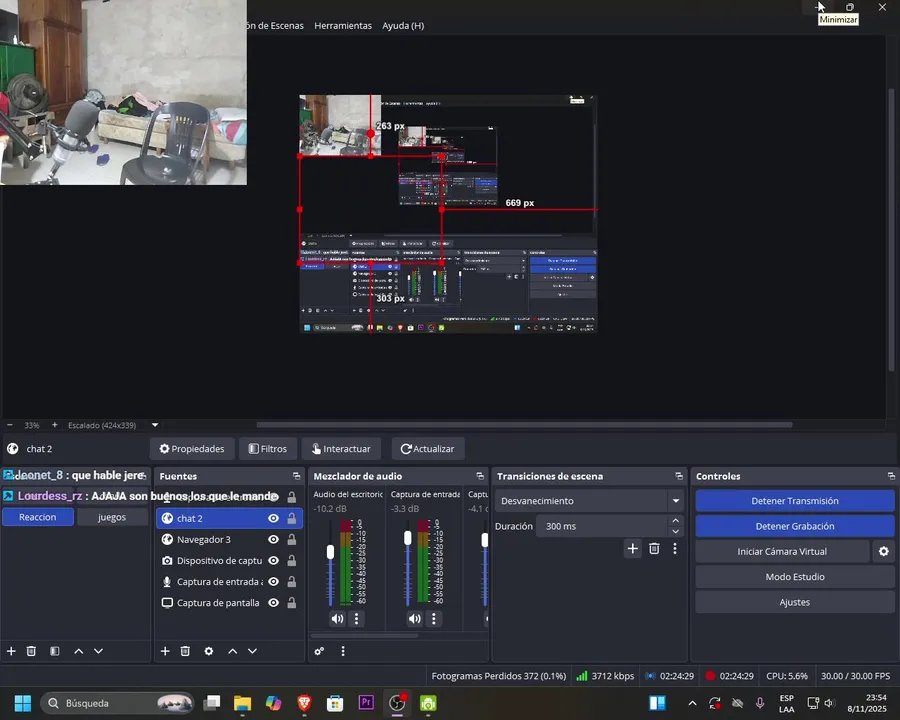The image size is (900, 720).
Task: Add a new scene with the plus icon
Action: [11, 651]
